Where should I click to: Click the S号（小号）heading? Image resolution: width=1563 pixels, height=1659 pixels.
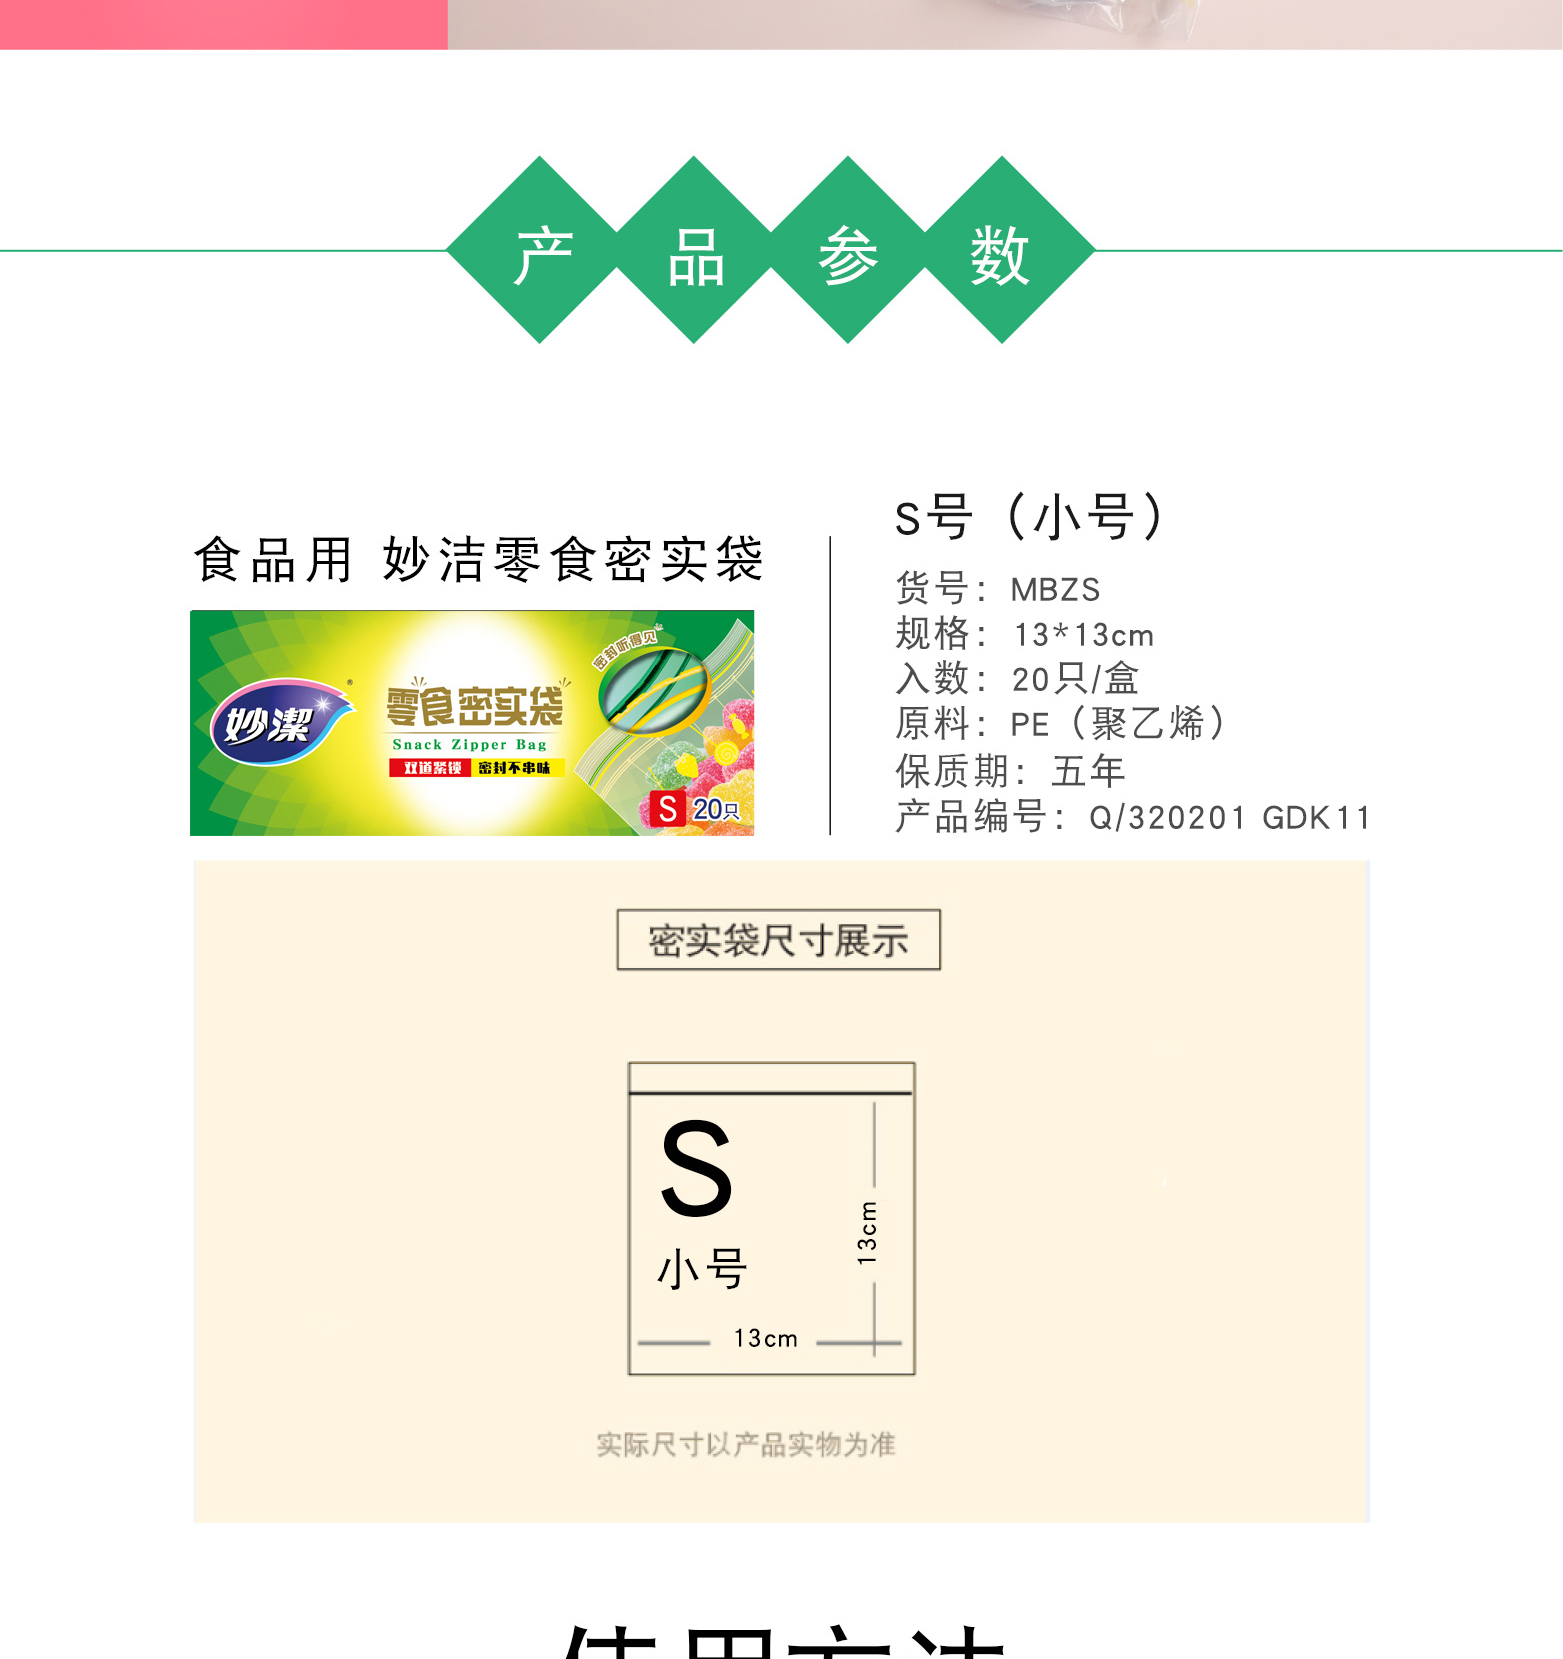click(1030, 517)
